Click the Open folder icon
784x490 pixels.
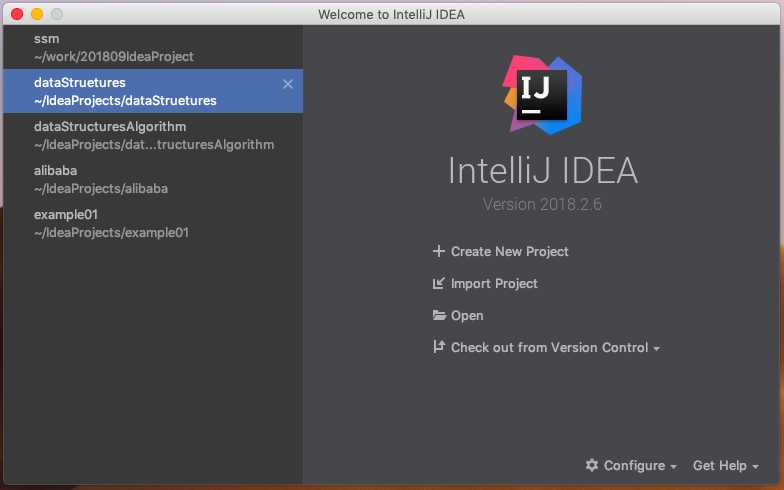439,315
